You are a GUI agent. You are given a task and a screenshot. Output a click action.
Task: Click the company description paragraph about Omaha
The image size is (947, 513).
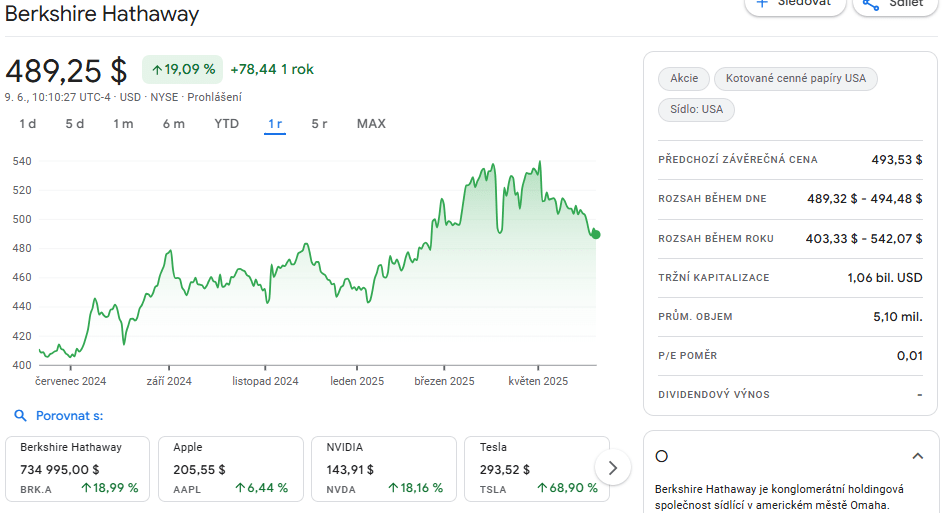(779, 497)
